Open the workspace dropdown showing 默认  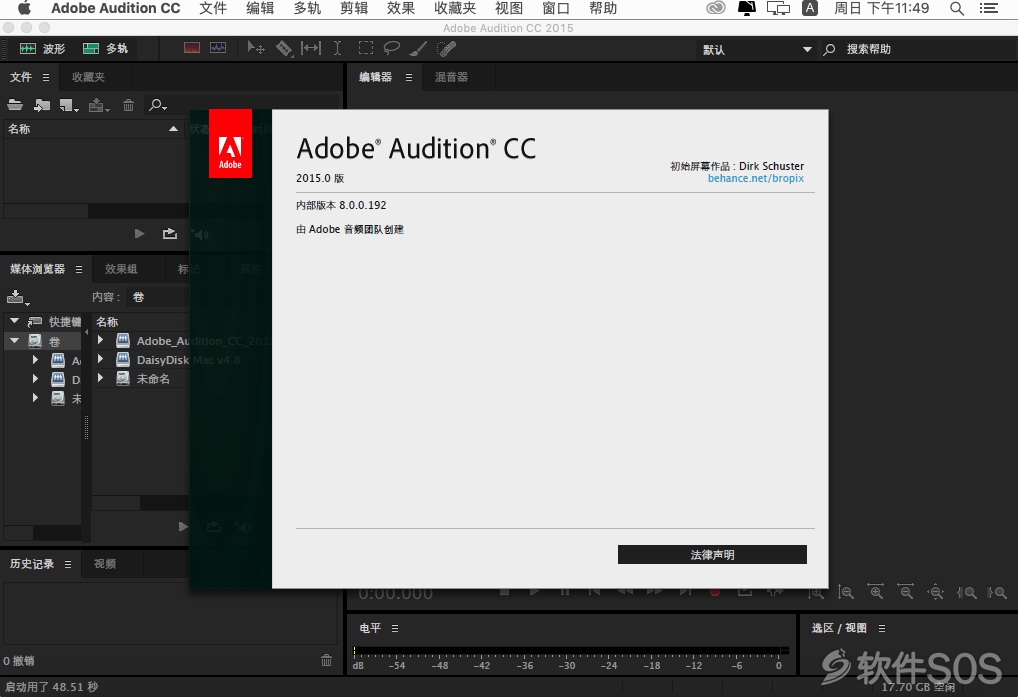756,49
